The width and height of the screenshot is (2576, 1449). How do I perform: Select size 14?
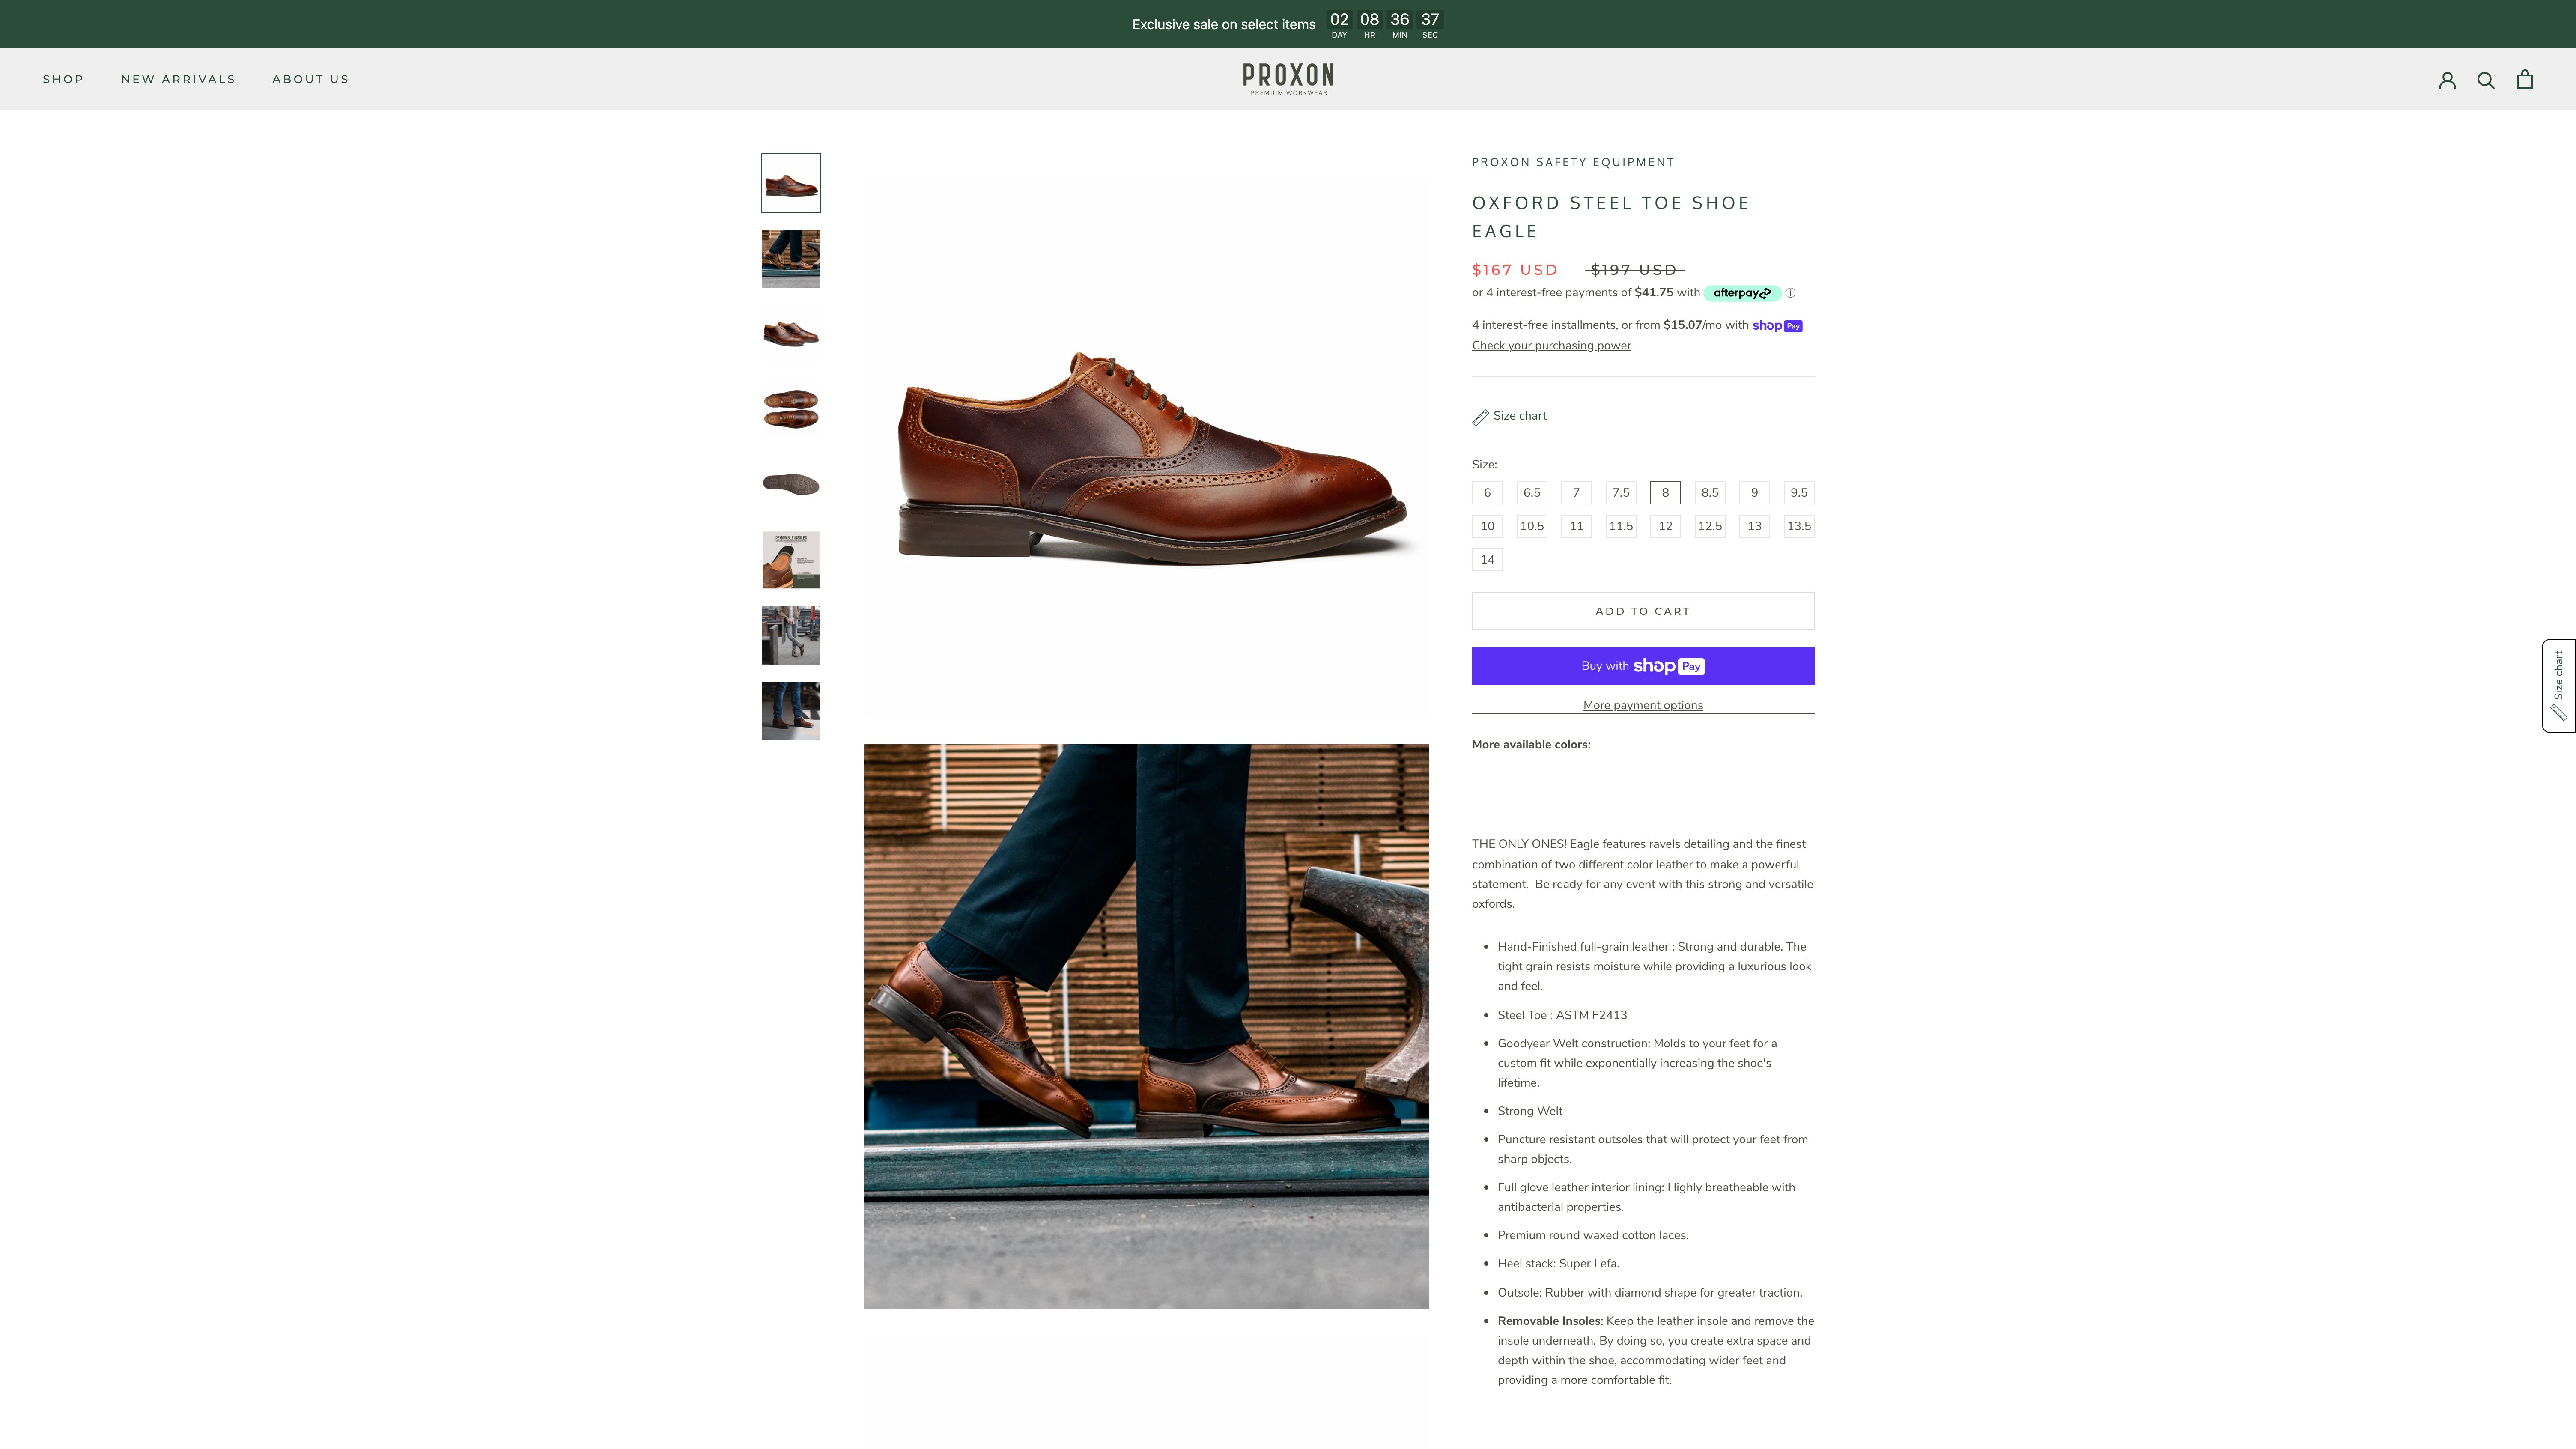[1487, 559]
